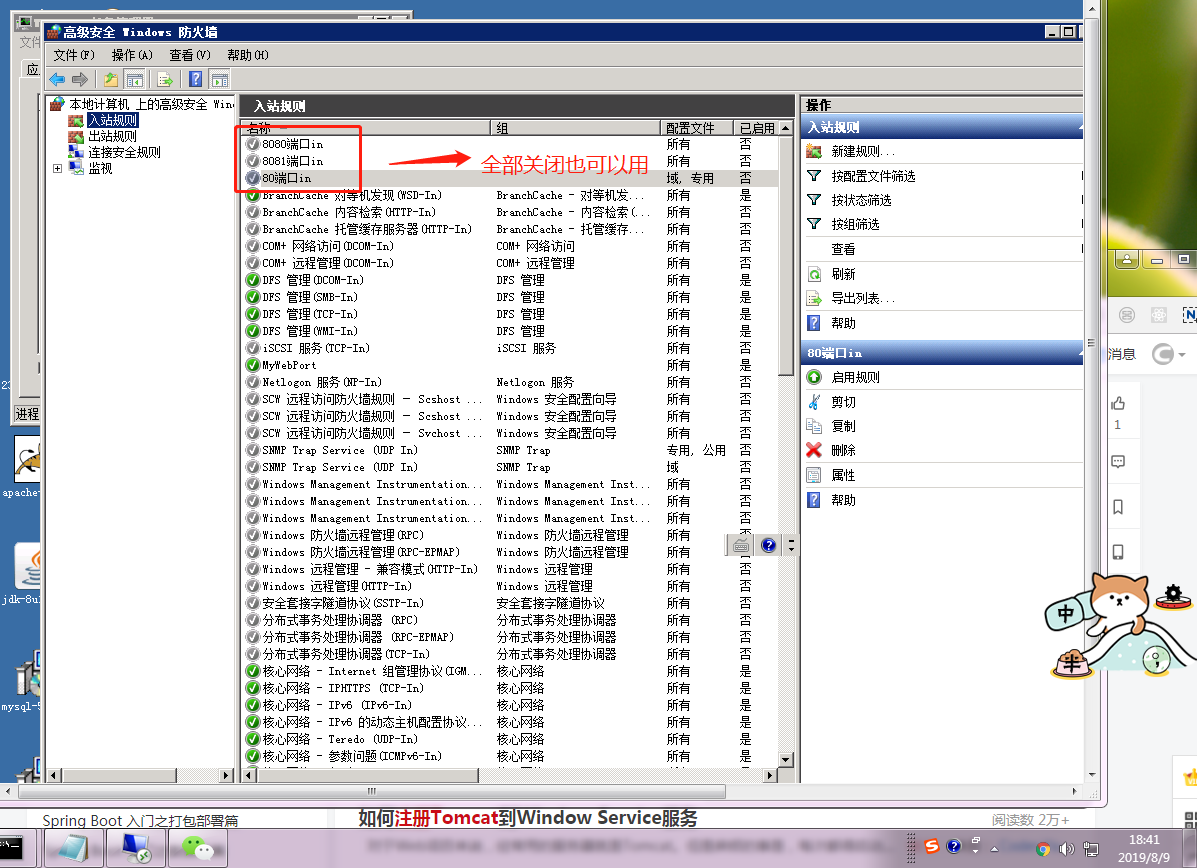Click 刷新 action link
Image resolution: width=1197 pixels, height=868 pixels.
point(843,274)
